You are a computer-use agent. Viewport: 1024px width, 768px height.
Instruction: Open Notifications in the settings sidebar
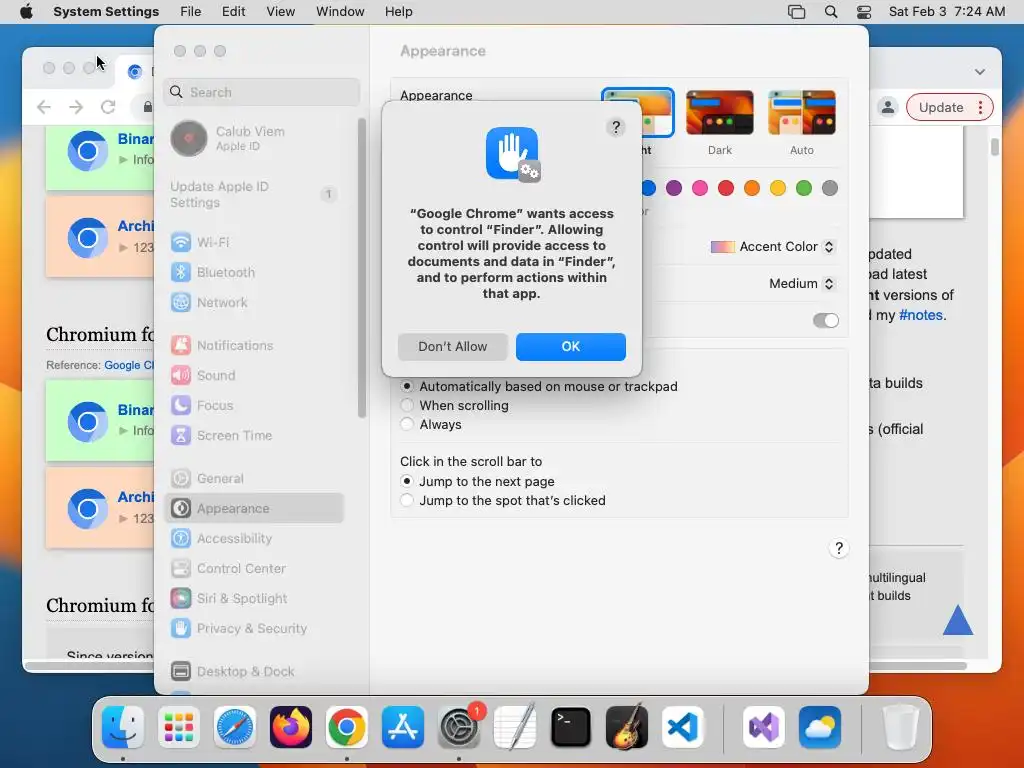tap(255, 345)
